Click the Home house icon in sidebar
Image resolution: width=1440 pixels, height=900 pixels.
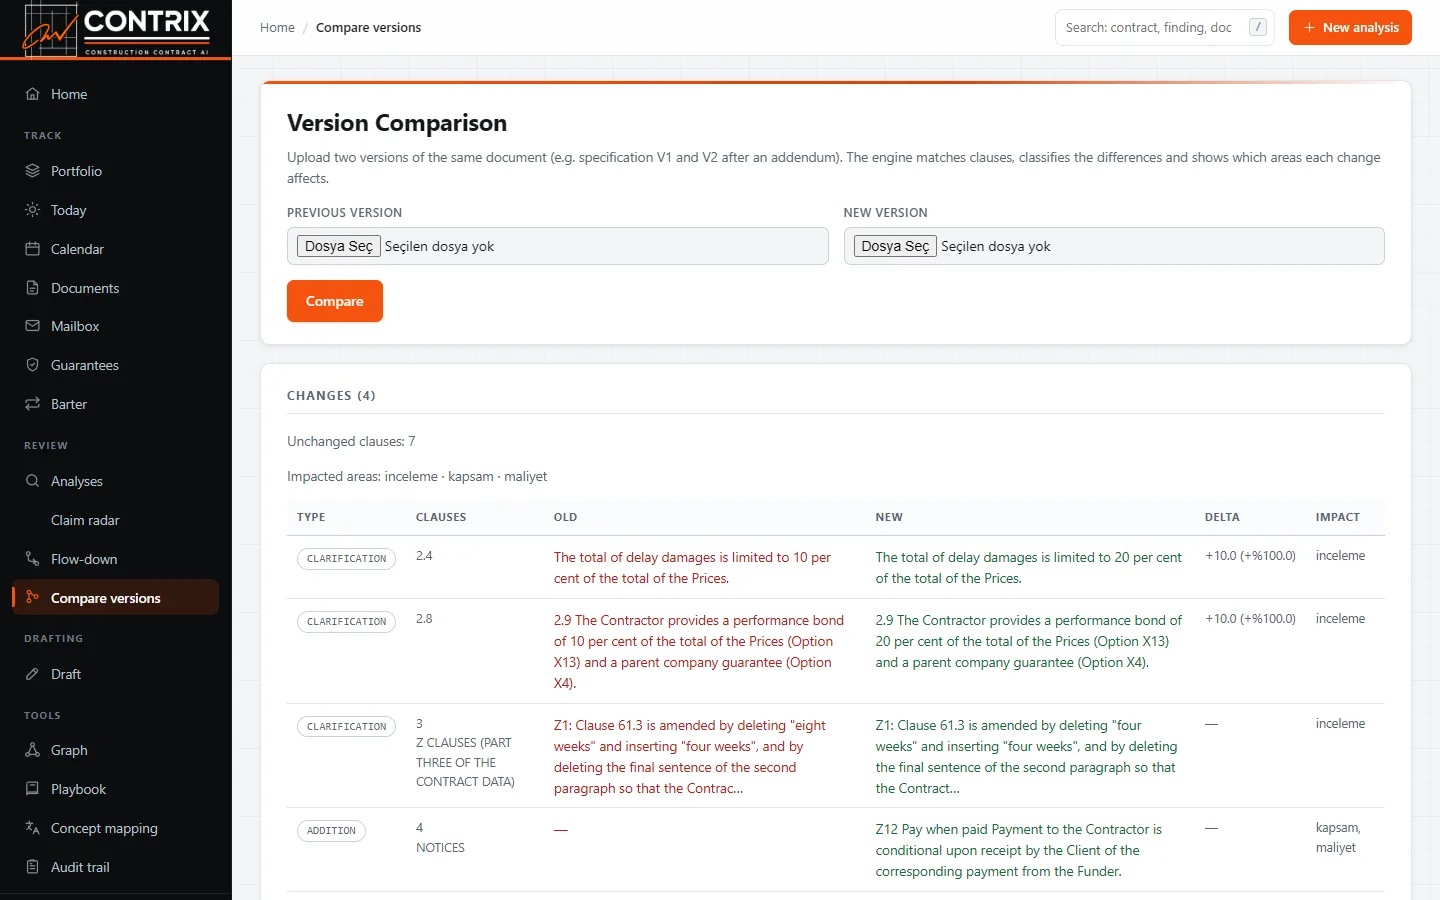(x=32, y=94)
